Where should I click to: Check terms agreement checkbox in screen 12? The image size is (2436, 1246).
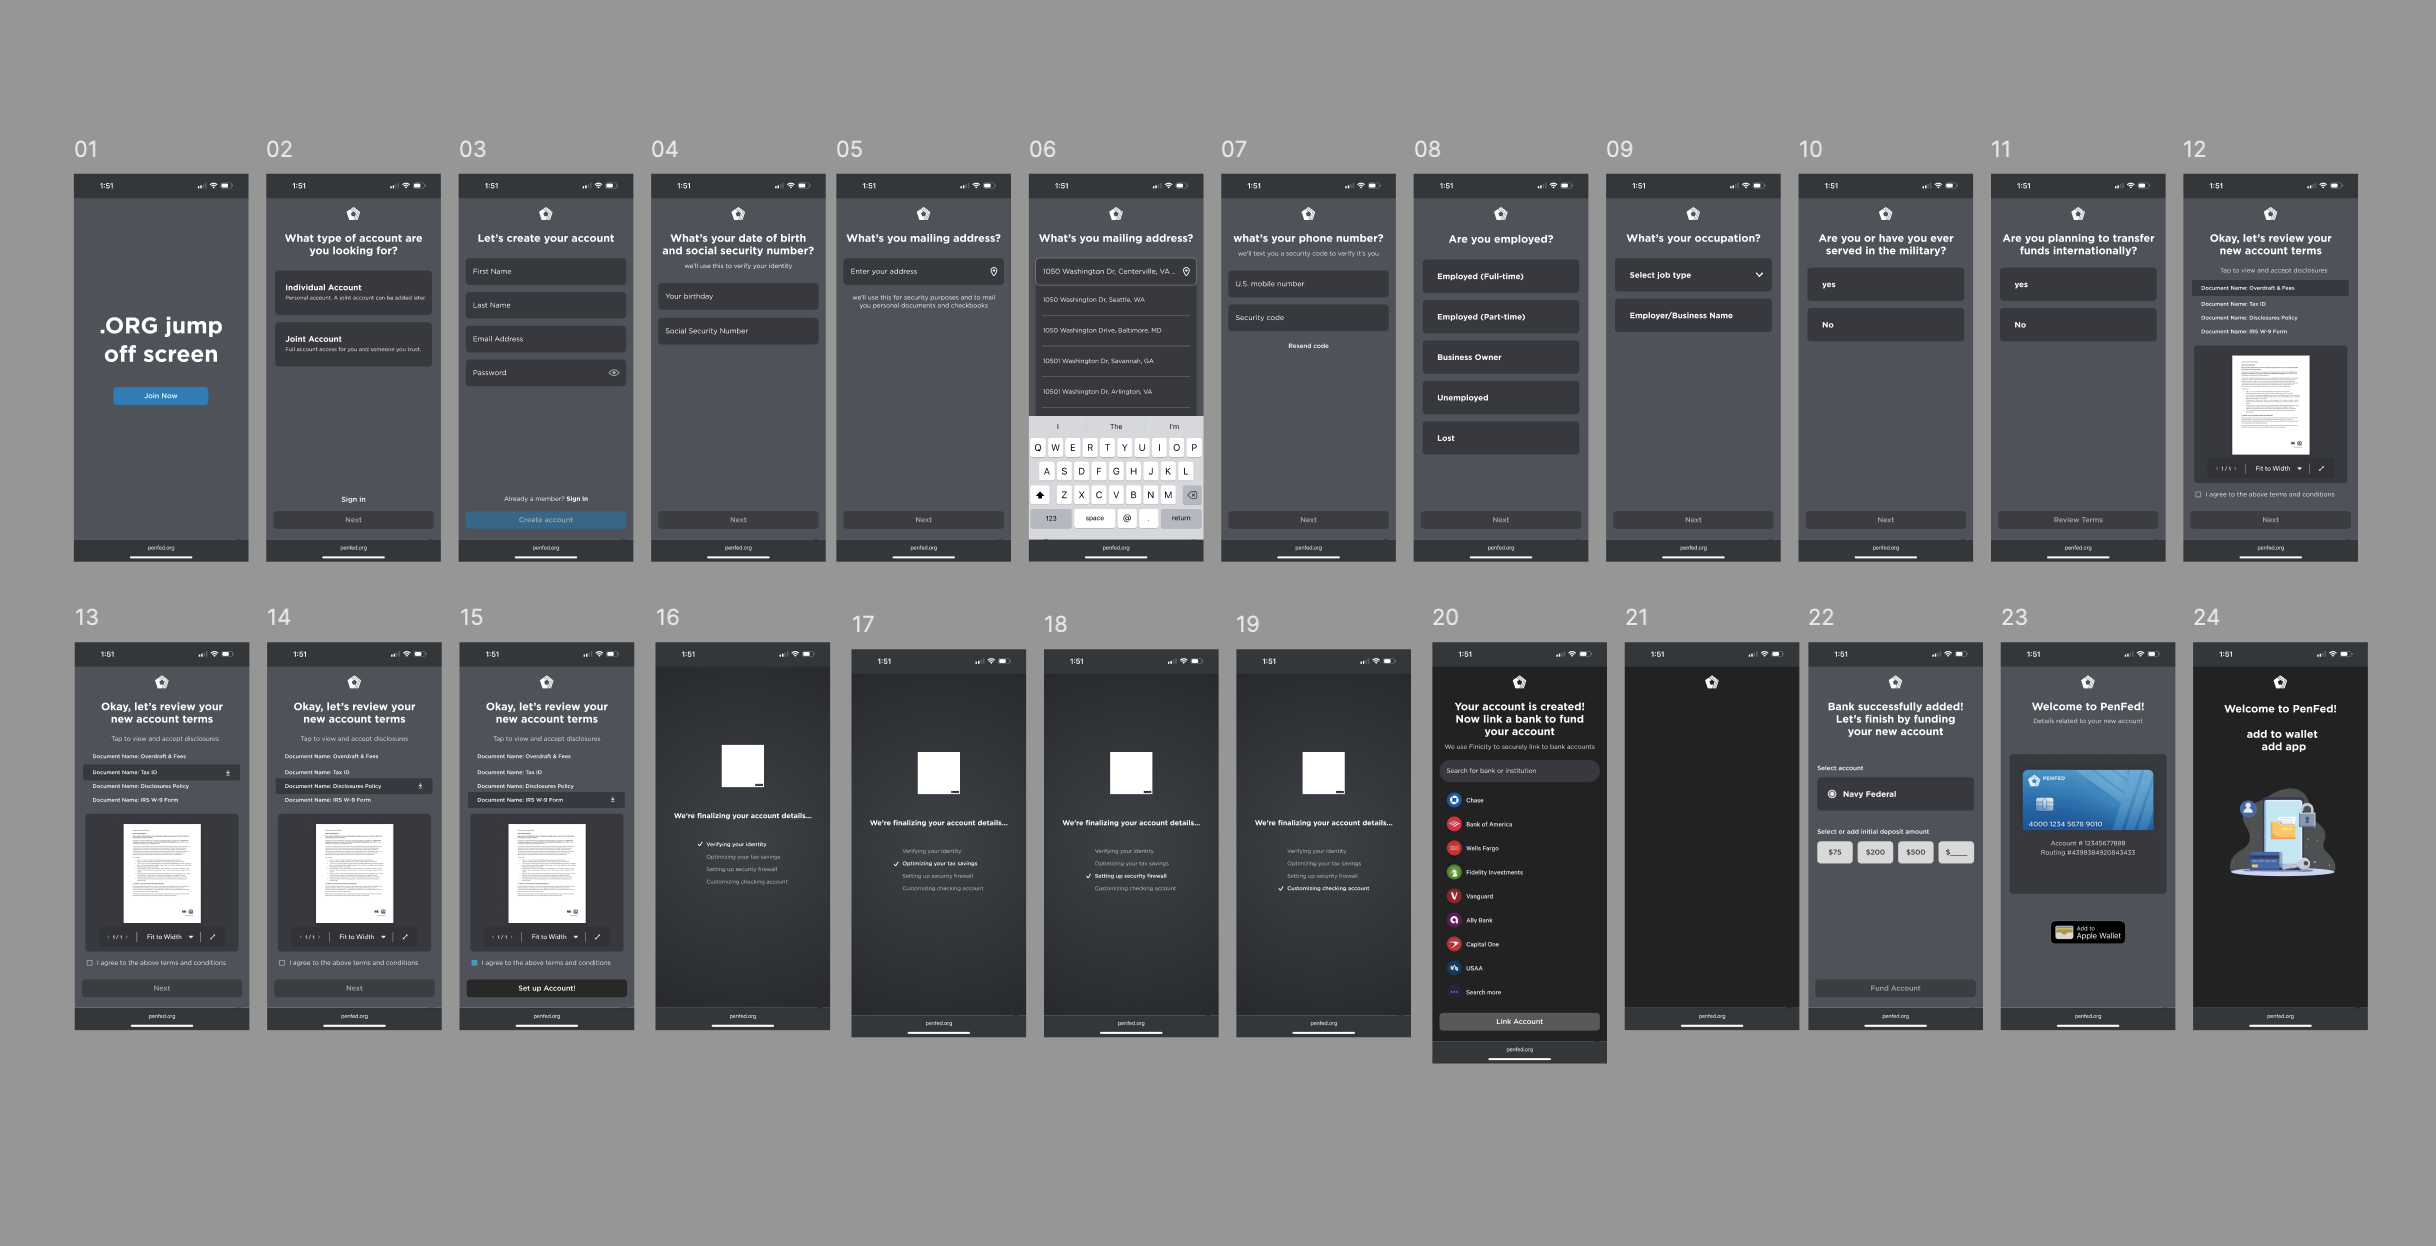tap(2198, 494)
